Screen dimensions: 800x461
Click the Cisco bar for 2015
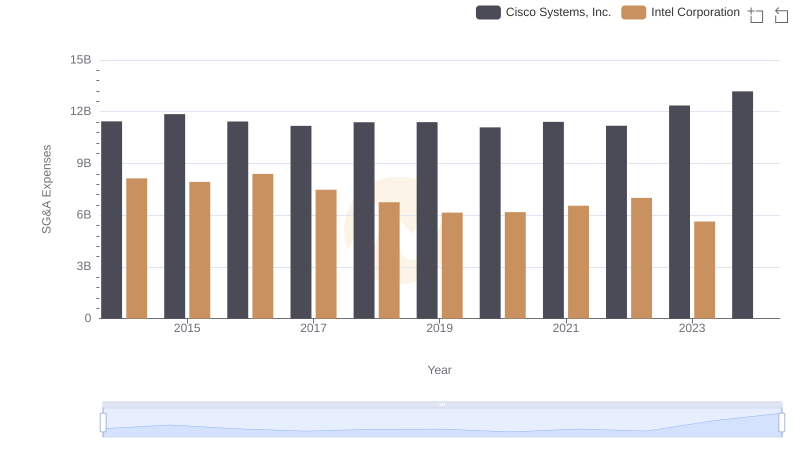174,216
